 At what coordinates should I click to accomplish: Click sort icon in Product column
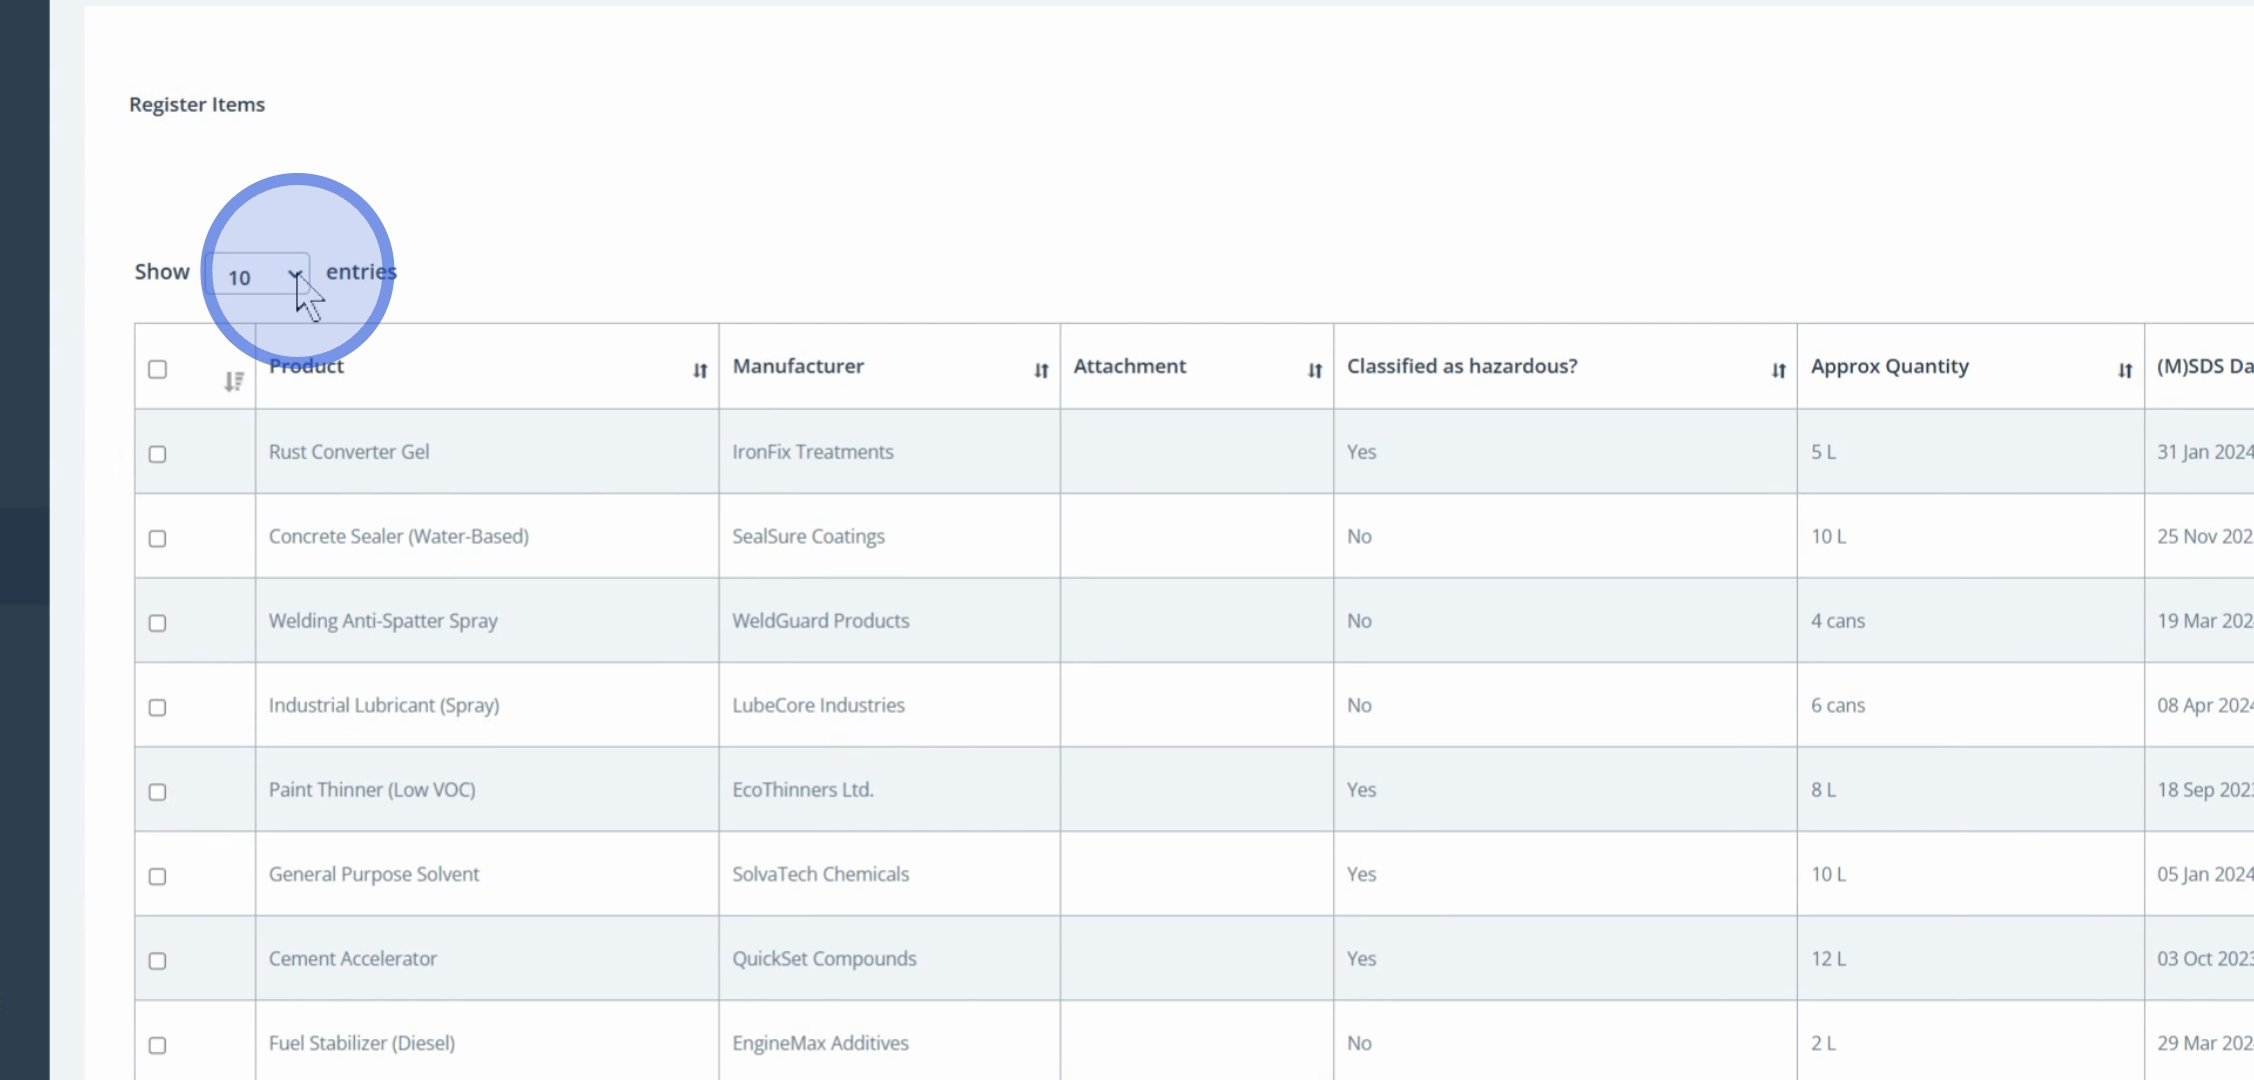[x=700, y=371]
